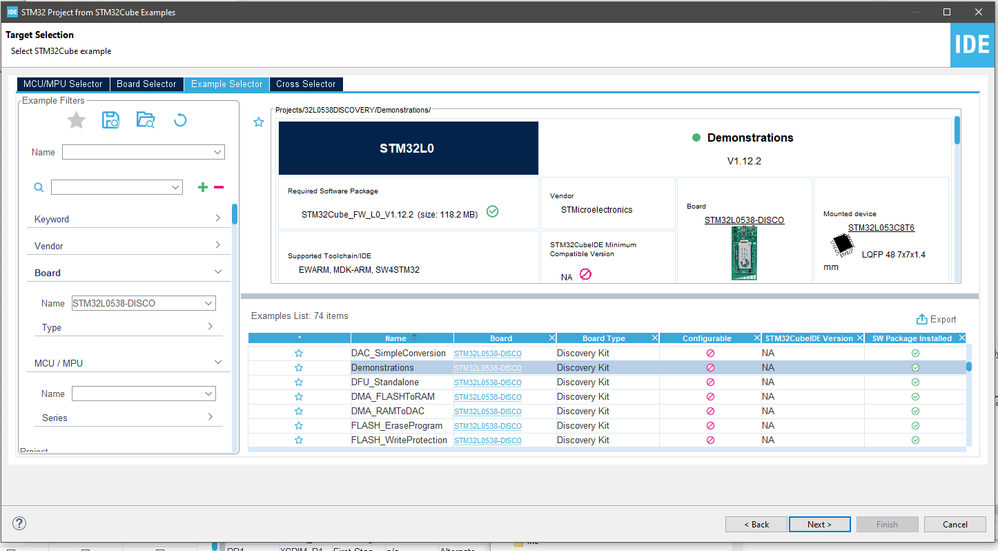This screenshot has height=551, width=998.
Task: Switch to Board Selector tab
Action: [146, 84]
